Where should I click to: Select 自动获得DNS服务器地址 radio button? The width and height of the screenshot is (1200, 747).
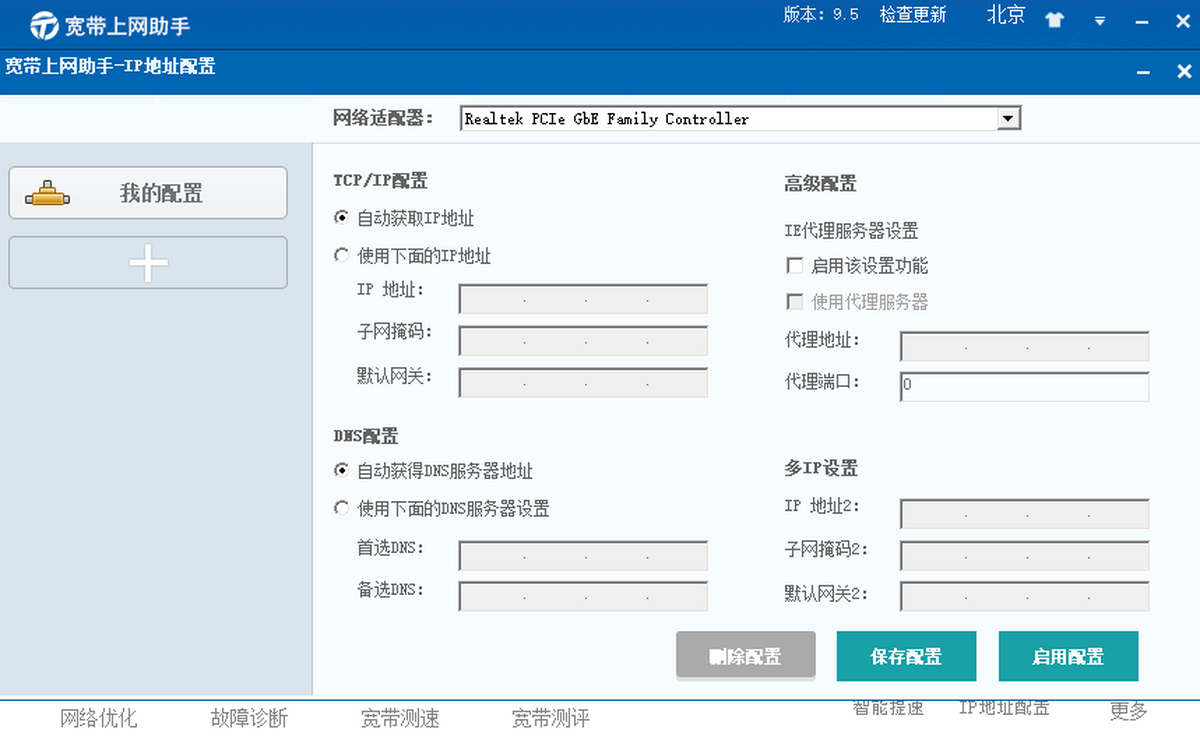[x=341, y=471]
